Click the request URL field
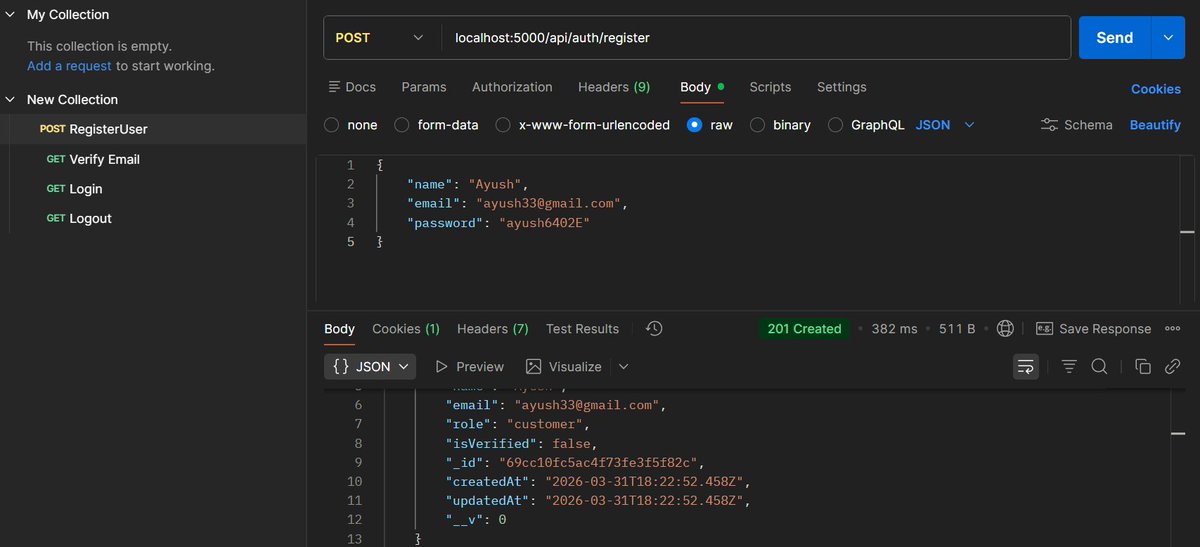The height and width of the screenshot is (547, 1200). coord(755,37)
